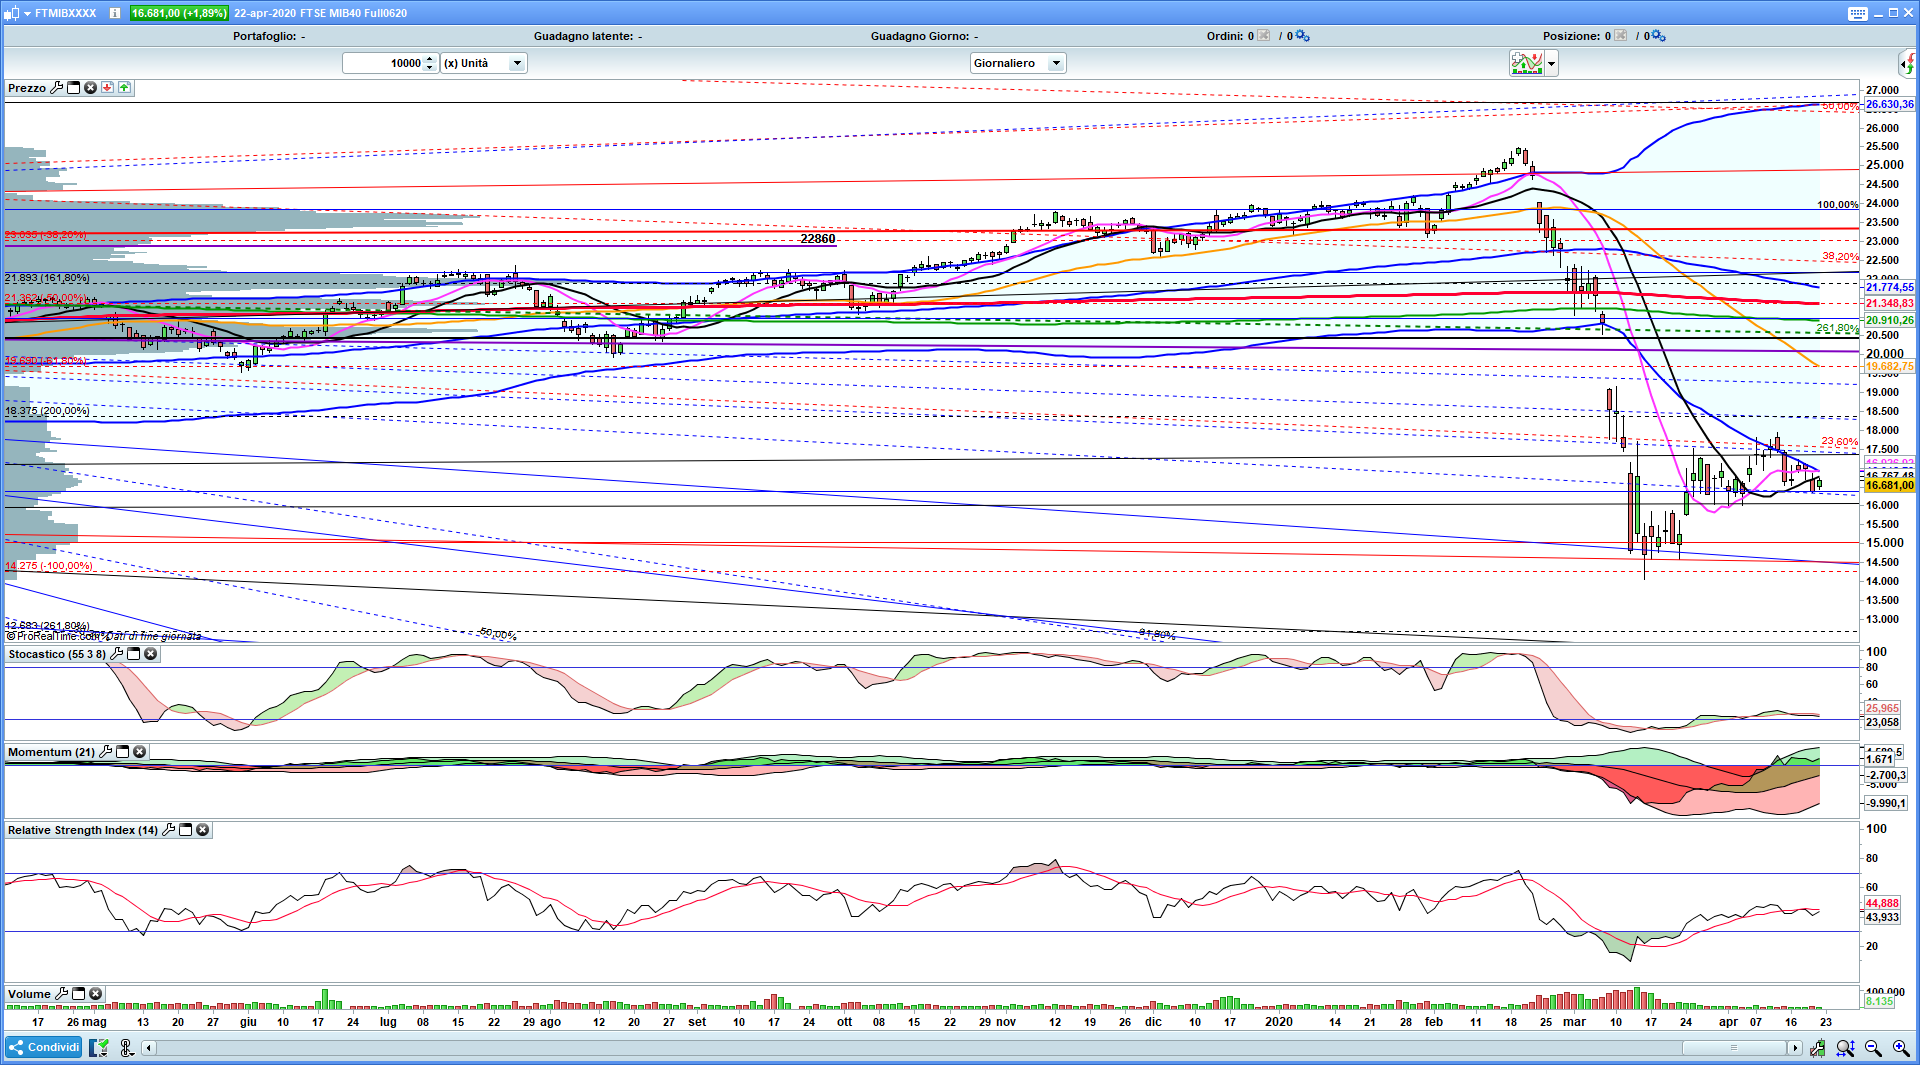Image resolution: width=1920 pixels, height=1065 pixels.
Task: Click the horizontal time scrollbar thumb
Action: (1734, 1048)
